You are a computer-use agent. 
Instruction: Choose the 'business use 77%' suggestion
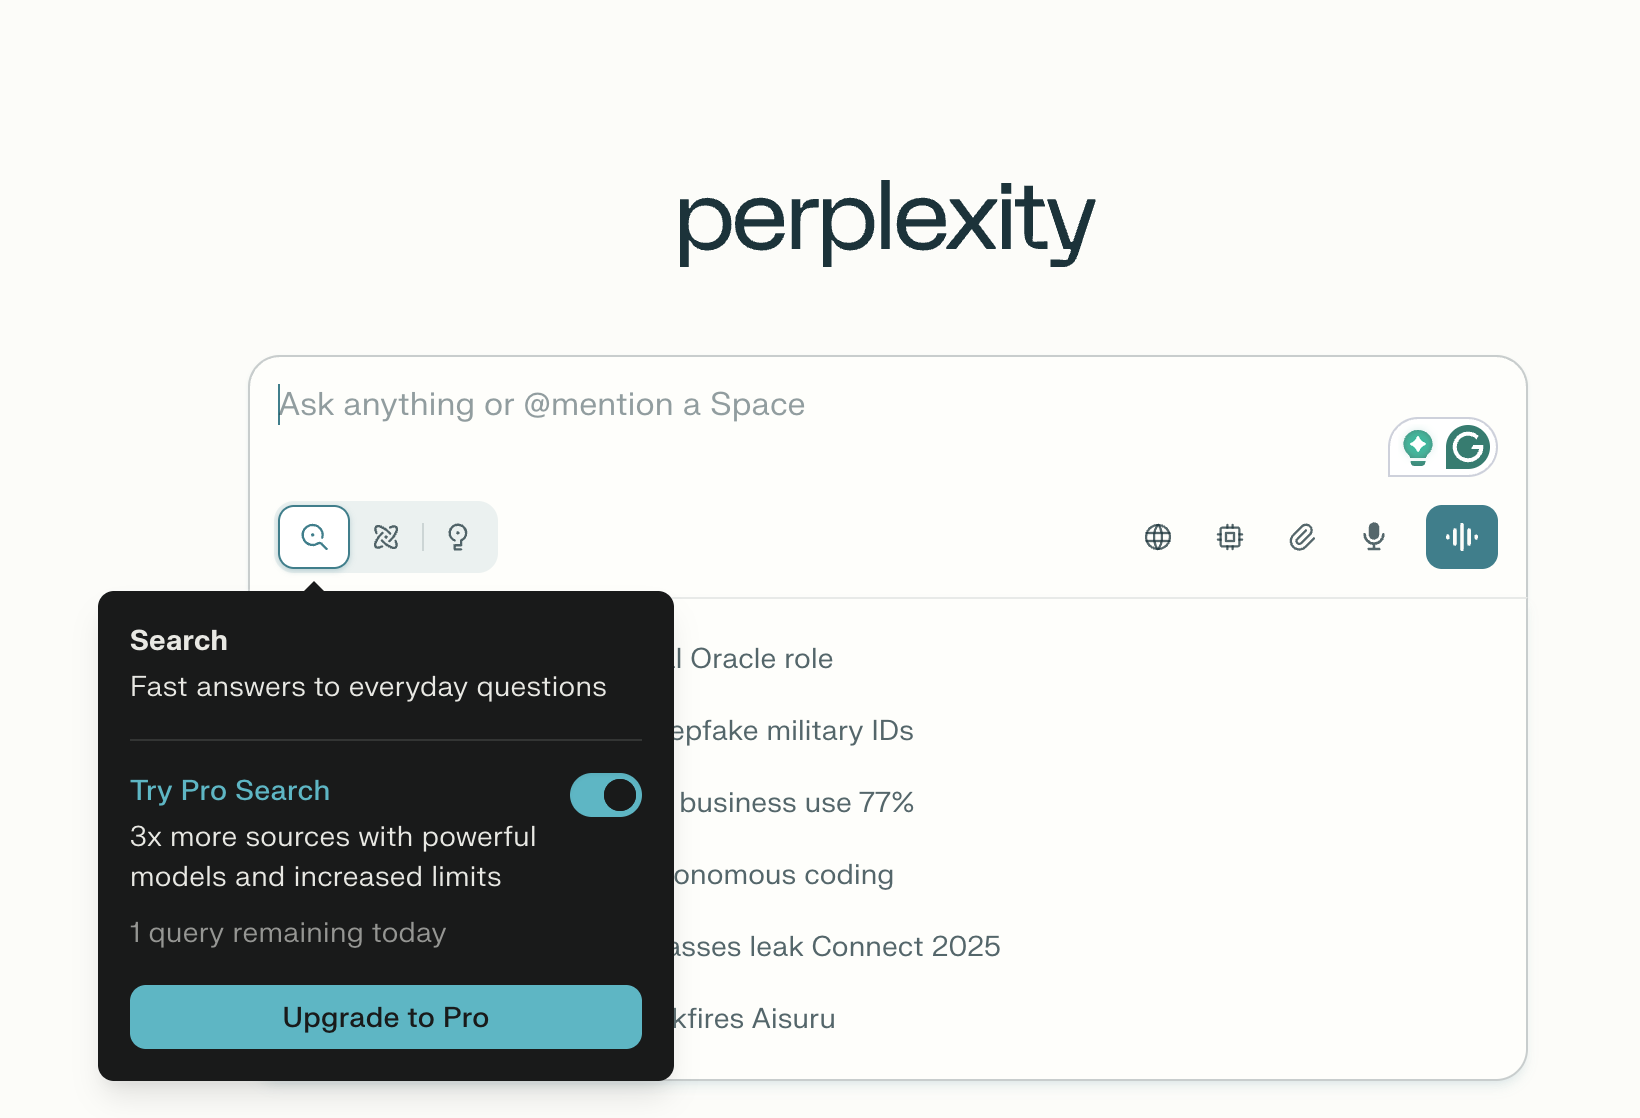point(796,803)
